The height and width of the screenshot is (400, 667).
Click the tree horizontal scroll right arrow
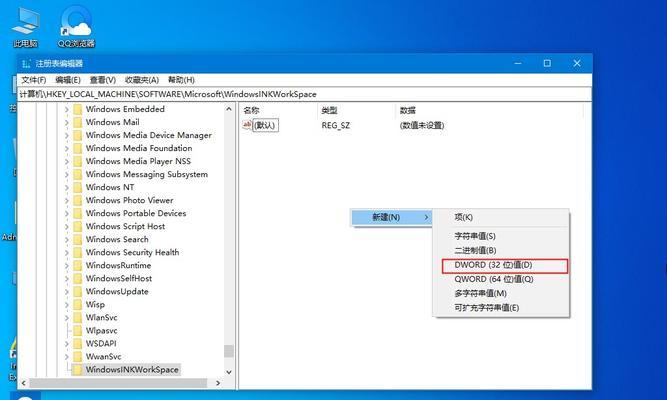(218, 383)
